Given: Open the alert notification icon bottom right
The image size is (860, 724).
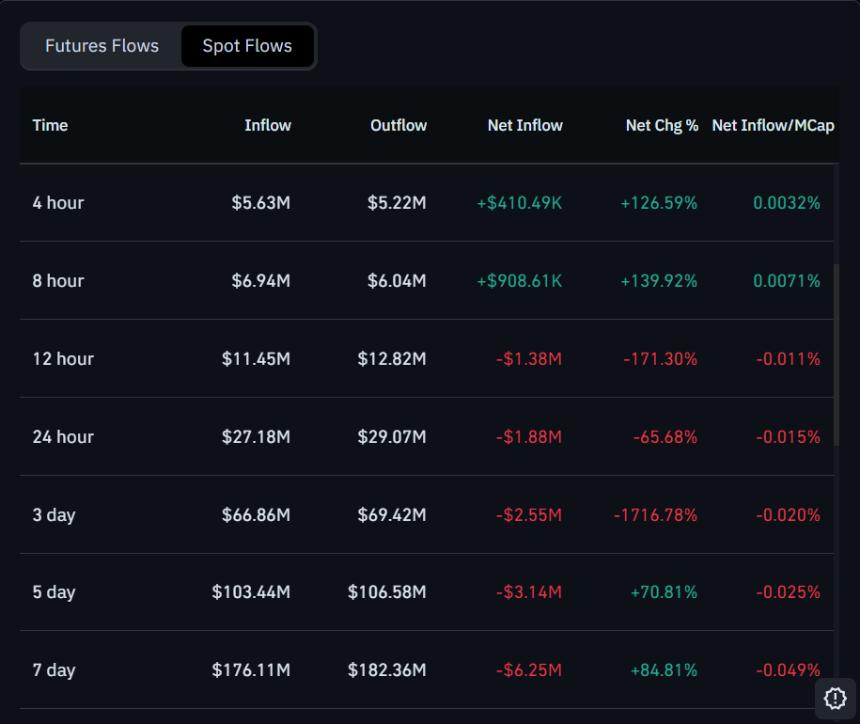Looking at the screenshot, I should point(836,699).
